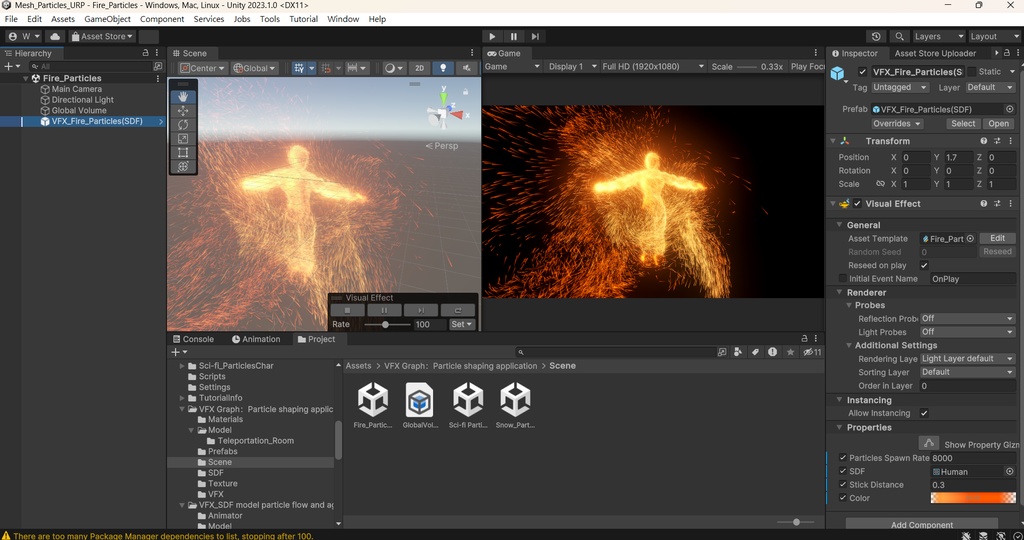Select the Transform tool in Scene overlay
This screenshot has width=1024, height=540.
coord(183,166)
